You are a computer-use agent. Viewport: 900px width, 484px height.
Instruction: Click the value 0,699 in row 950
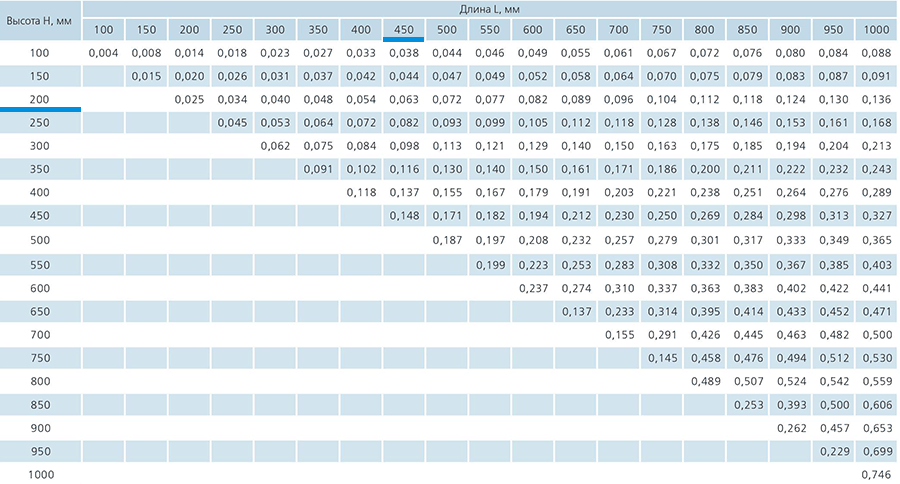point(876,452)
